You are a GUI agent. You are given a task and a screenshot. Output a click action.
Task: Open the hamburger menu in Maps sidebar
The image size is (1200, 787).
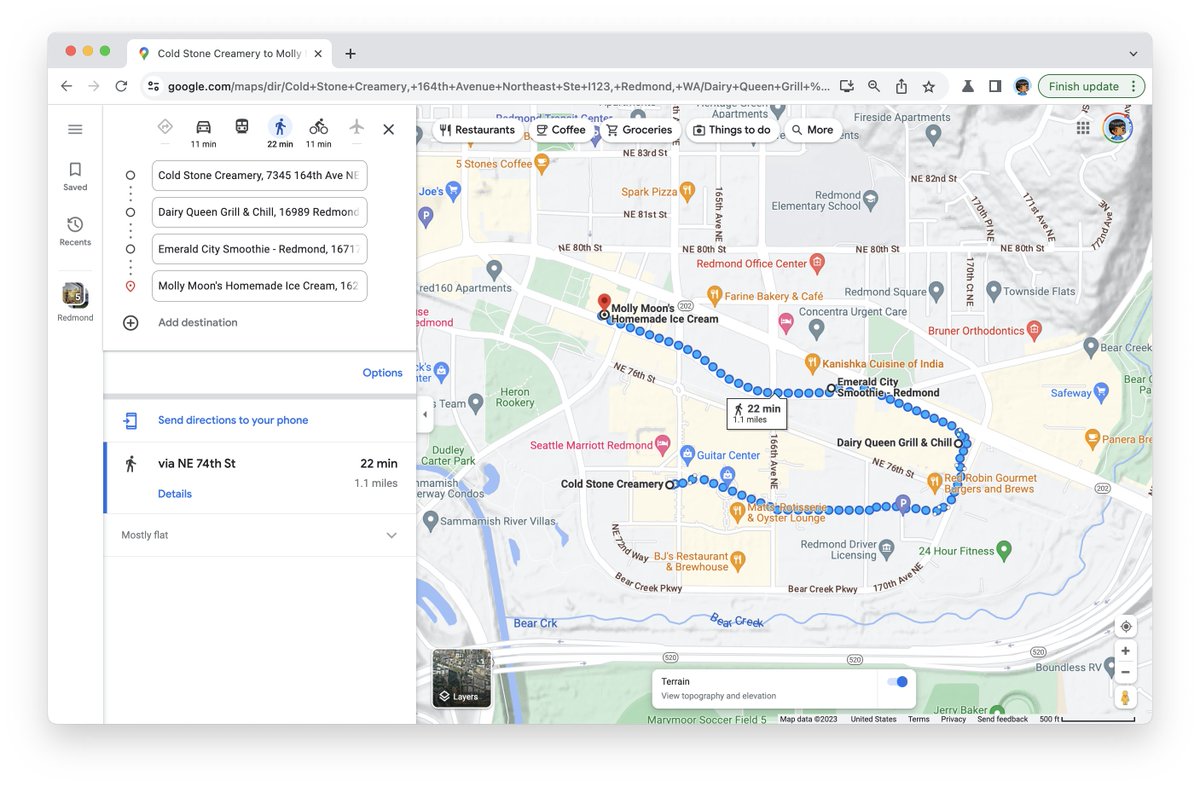tap(75, 129)
